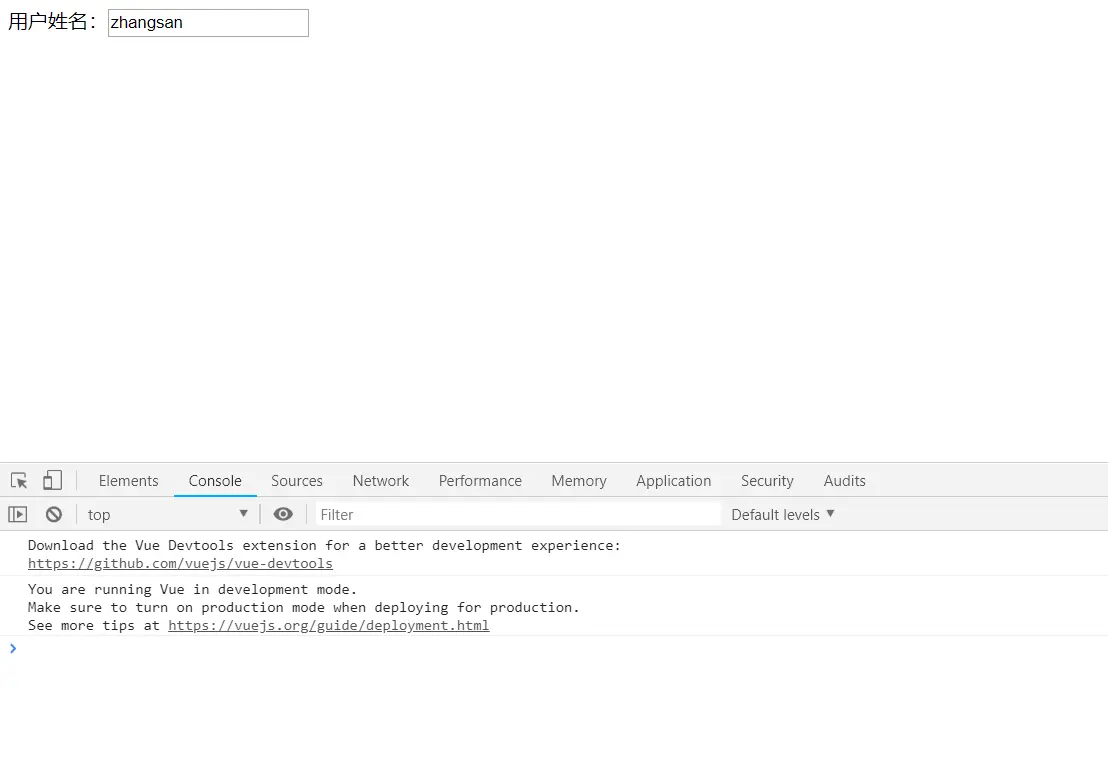Open the Performance tab
1108x773 pixels.
[x=481, y=480]
